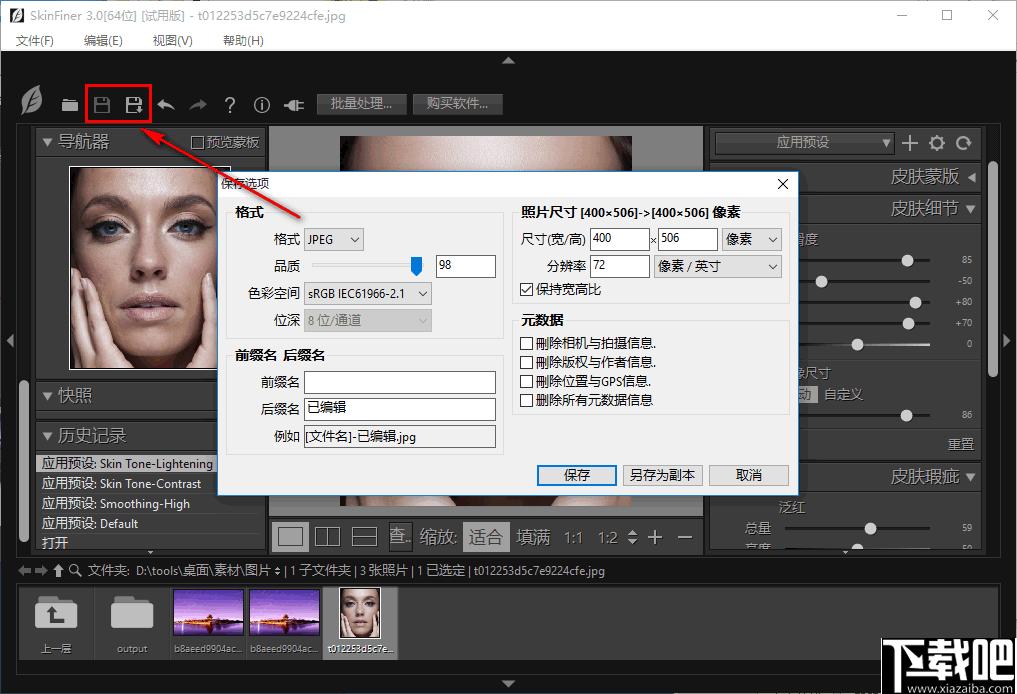Add a new preset with plus icon

pos(909,143)
